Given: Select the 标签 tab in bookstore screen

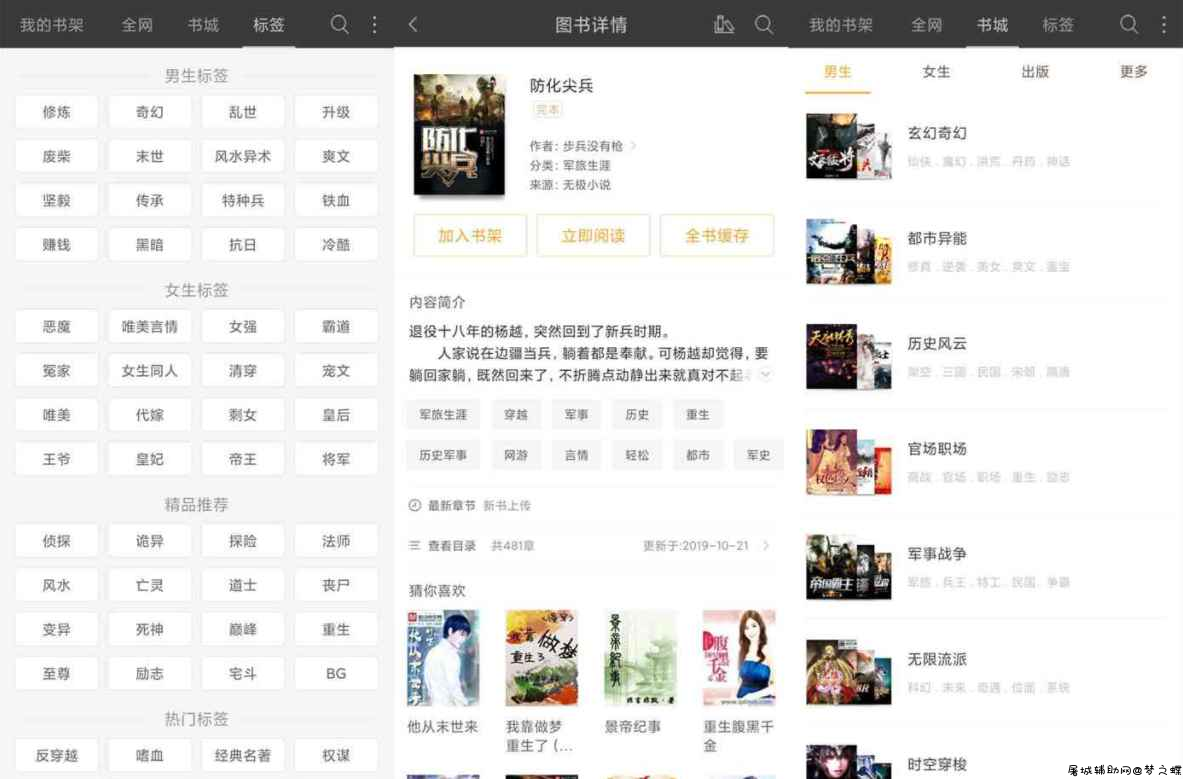Looking at the screenshot, I should pos(1058,25).
